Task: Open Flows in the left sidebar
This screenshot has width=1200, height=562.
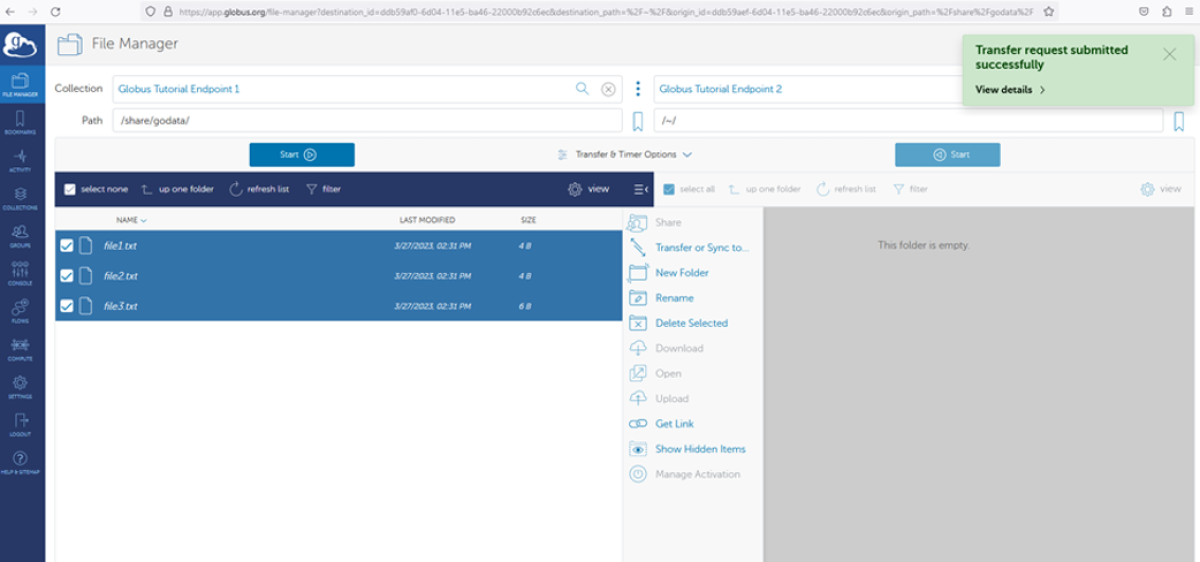Action: click(x=21, y=311)
